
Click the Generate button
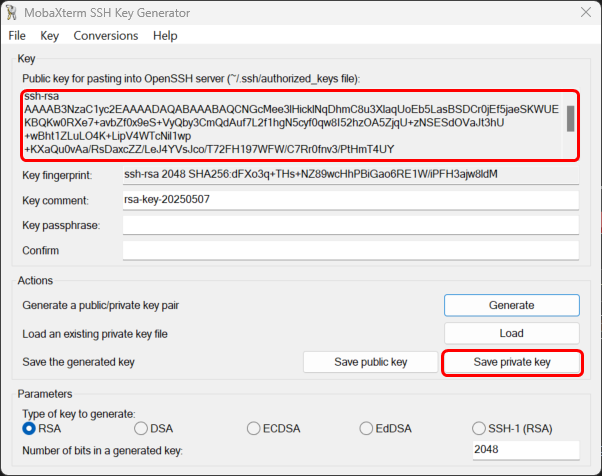click(x=511, y=305)
